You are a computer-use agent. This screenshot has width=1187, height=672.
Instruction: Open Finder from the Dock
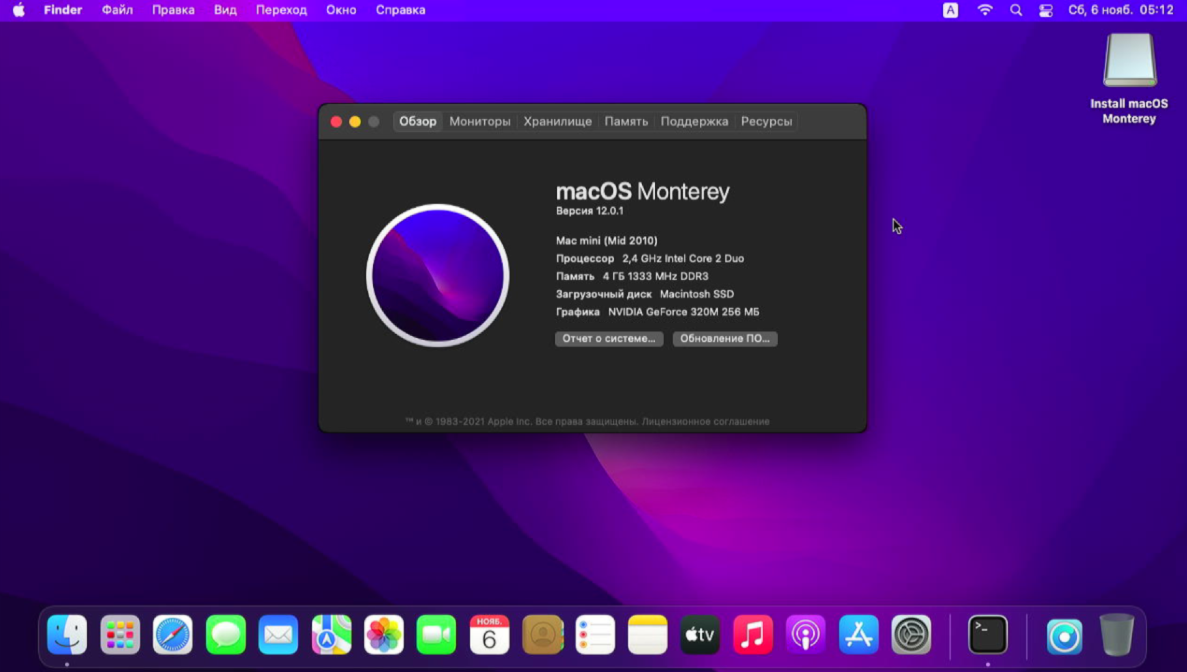tap(67, 634)
